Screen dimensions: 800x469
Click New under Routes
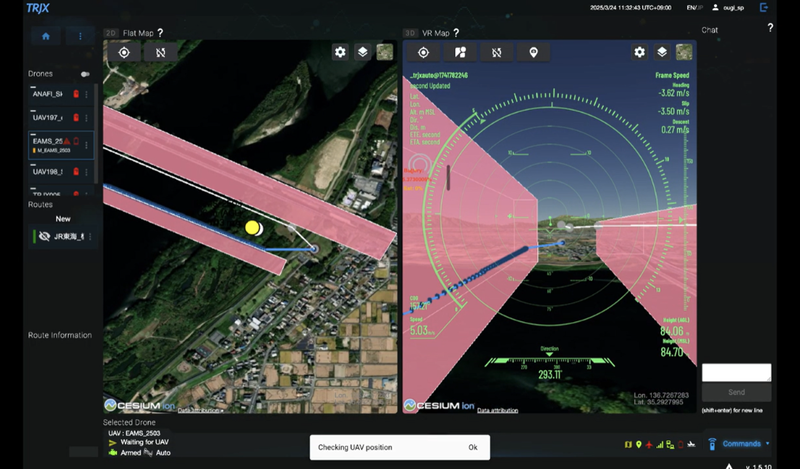[x=63, y=219]
